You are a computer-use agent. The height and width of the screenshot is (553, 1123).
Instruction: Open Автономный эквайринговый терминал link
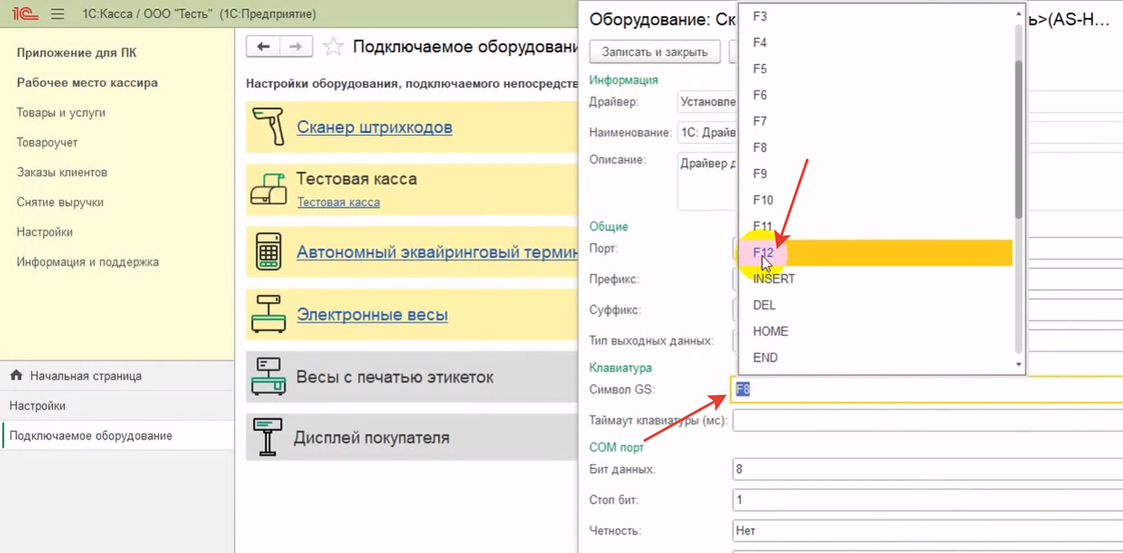pos(437,252)
